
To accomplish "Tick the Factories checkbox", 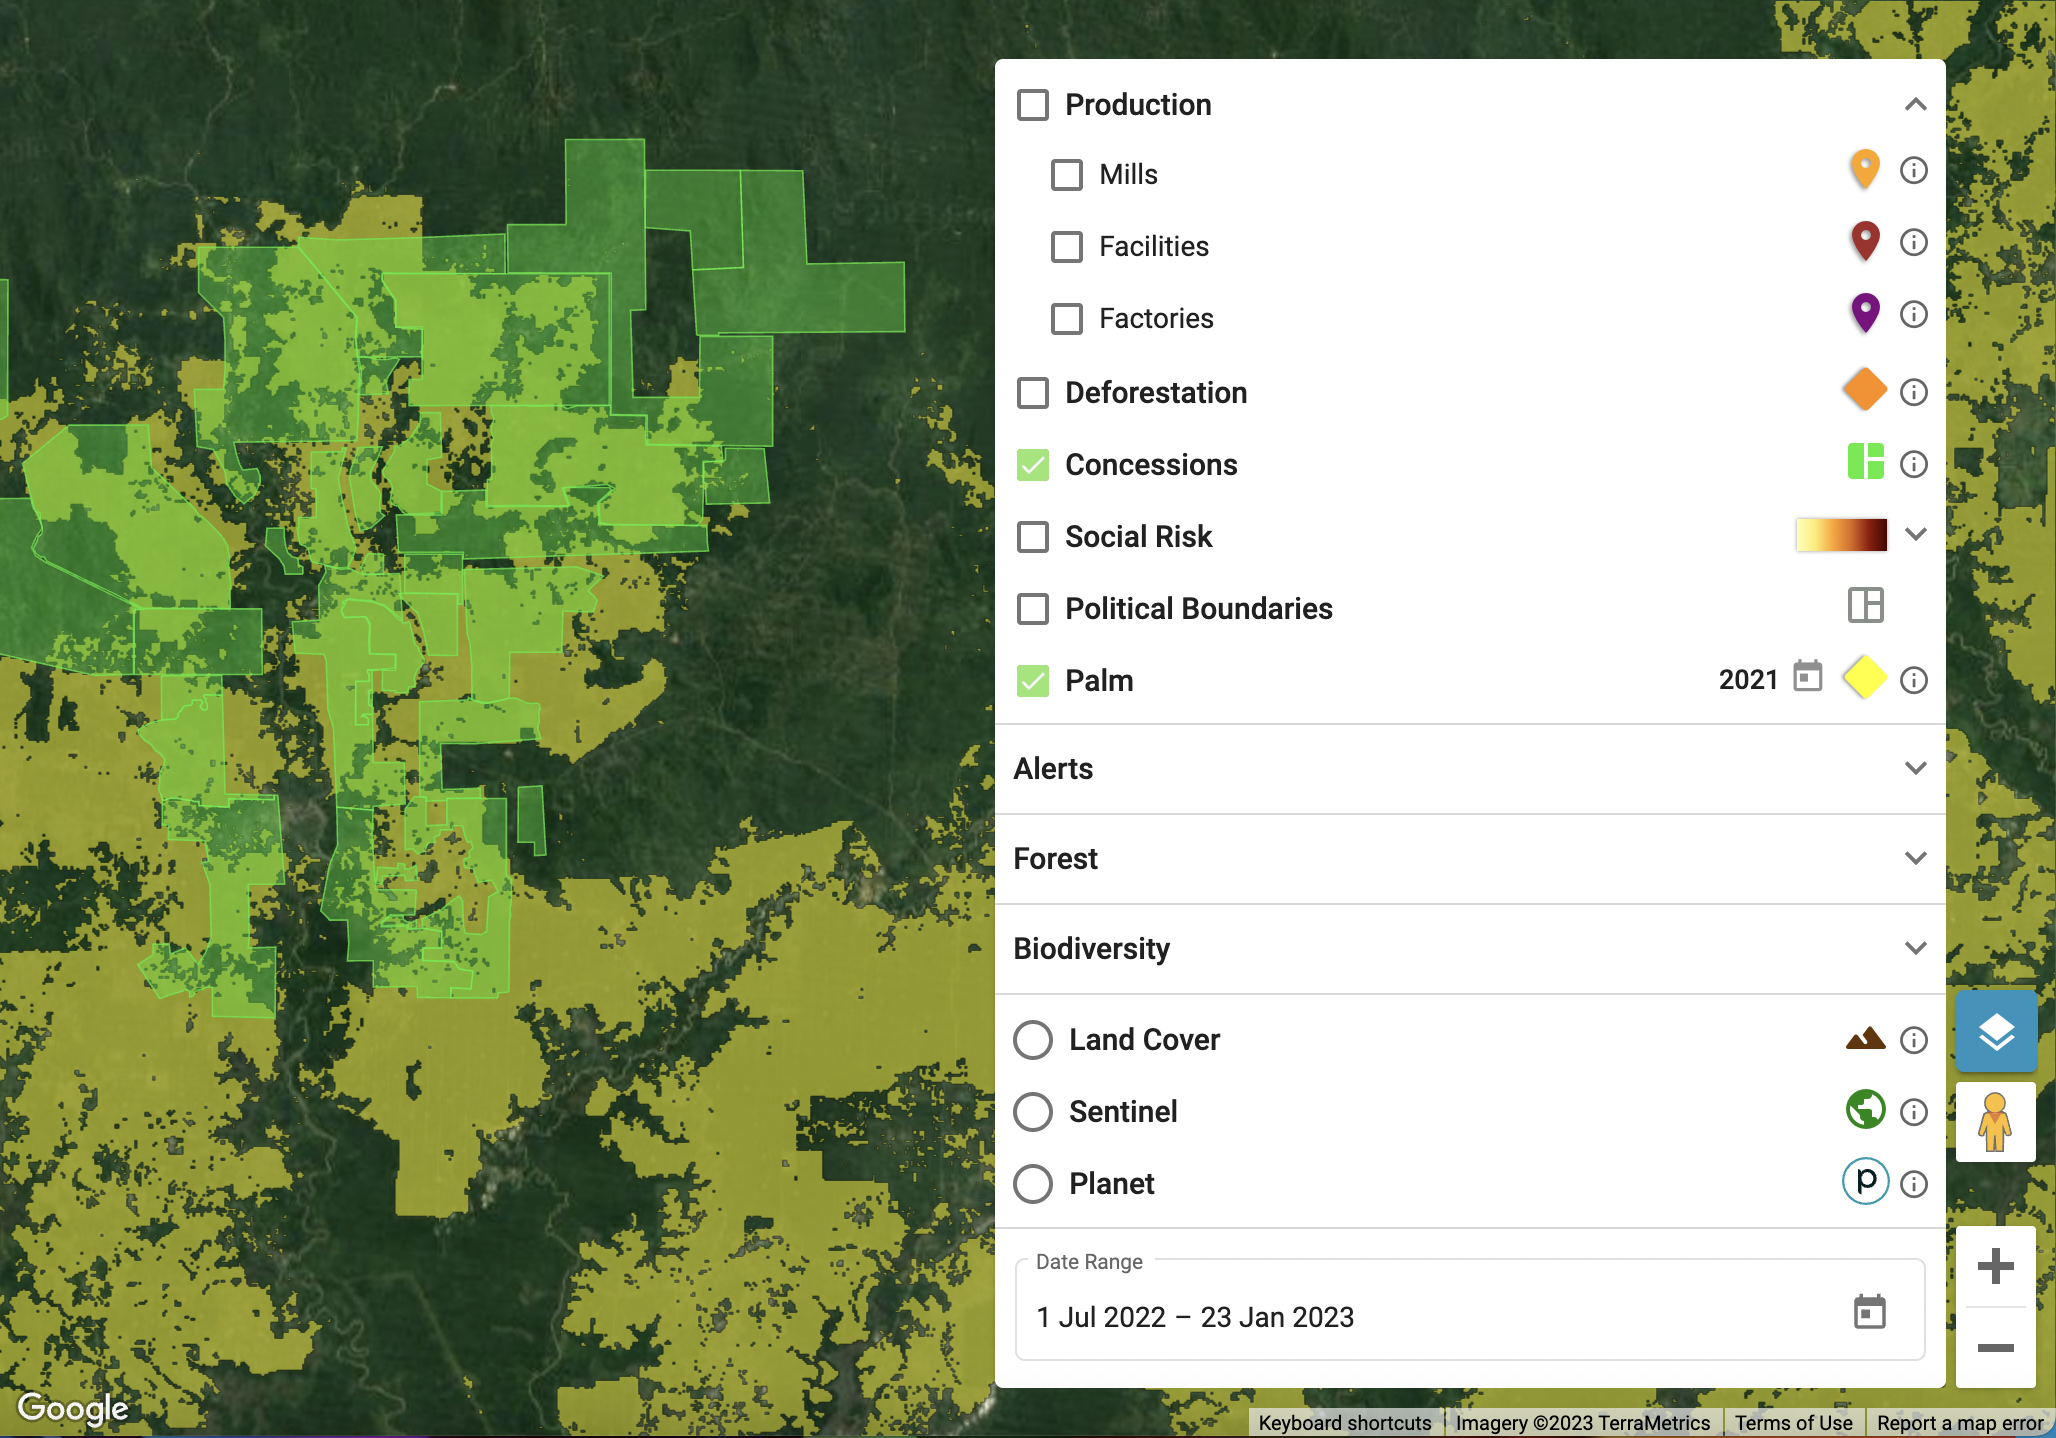I will 1067,319.
